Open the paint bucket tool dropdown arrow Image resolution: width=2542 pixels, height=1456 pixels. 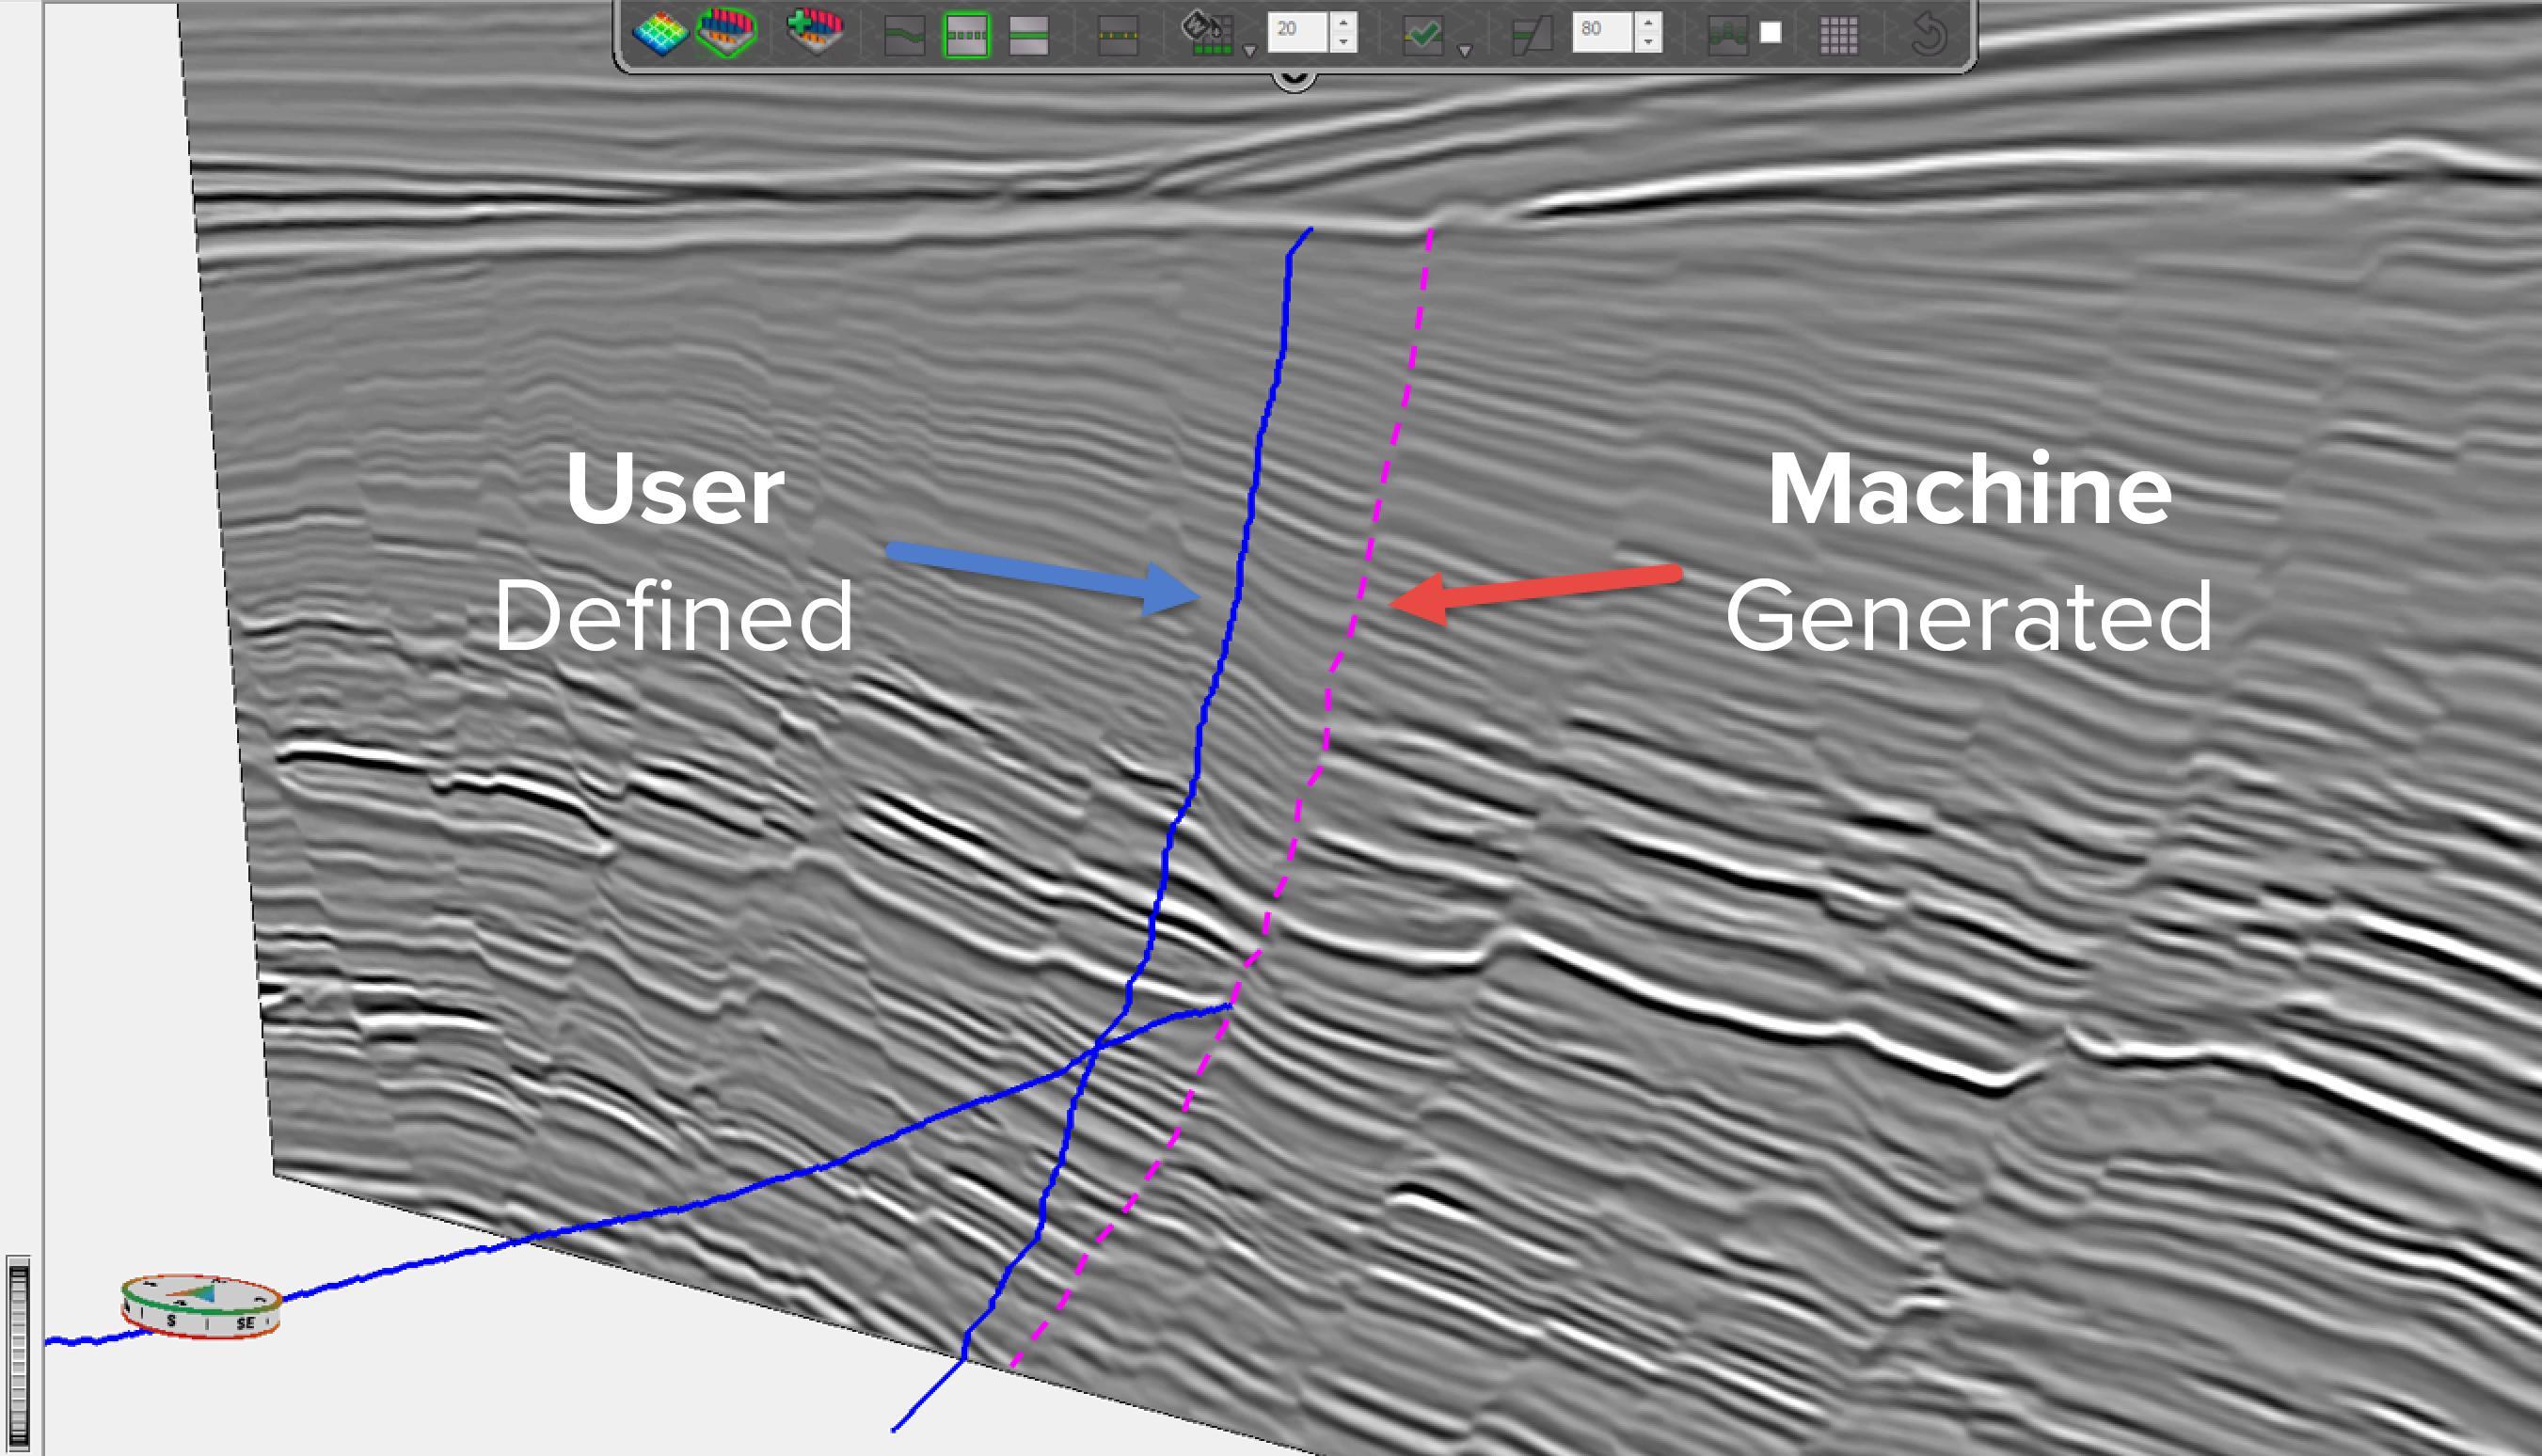click(1249, 50)
